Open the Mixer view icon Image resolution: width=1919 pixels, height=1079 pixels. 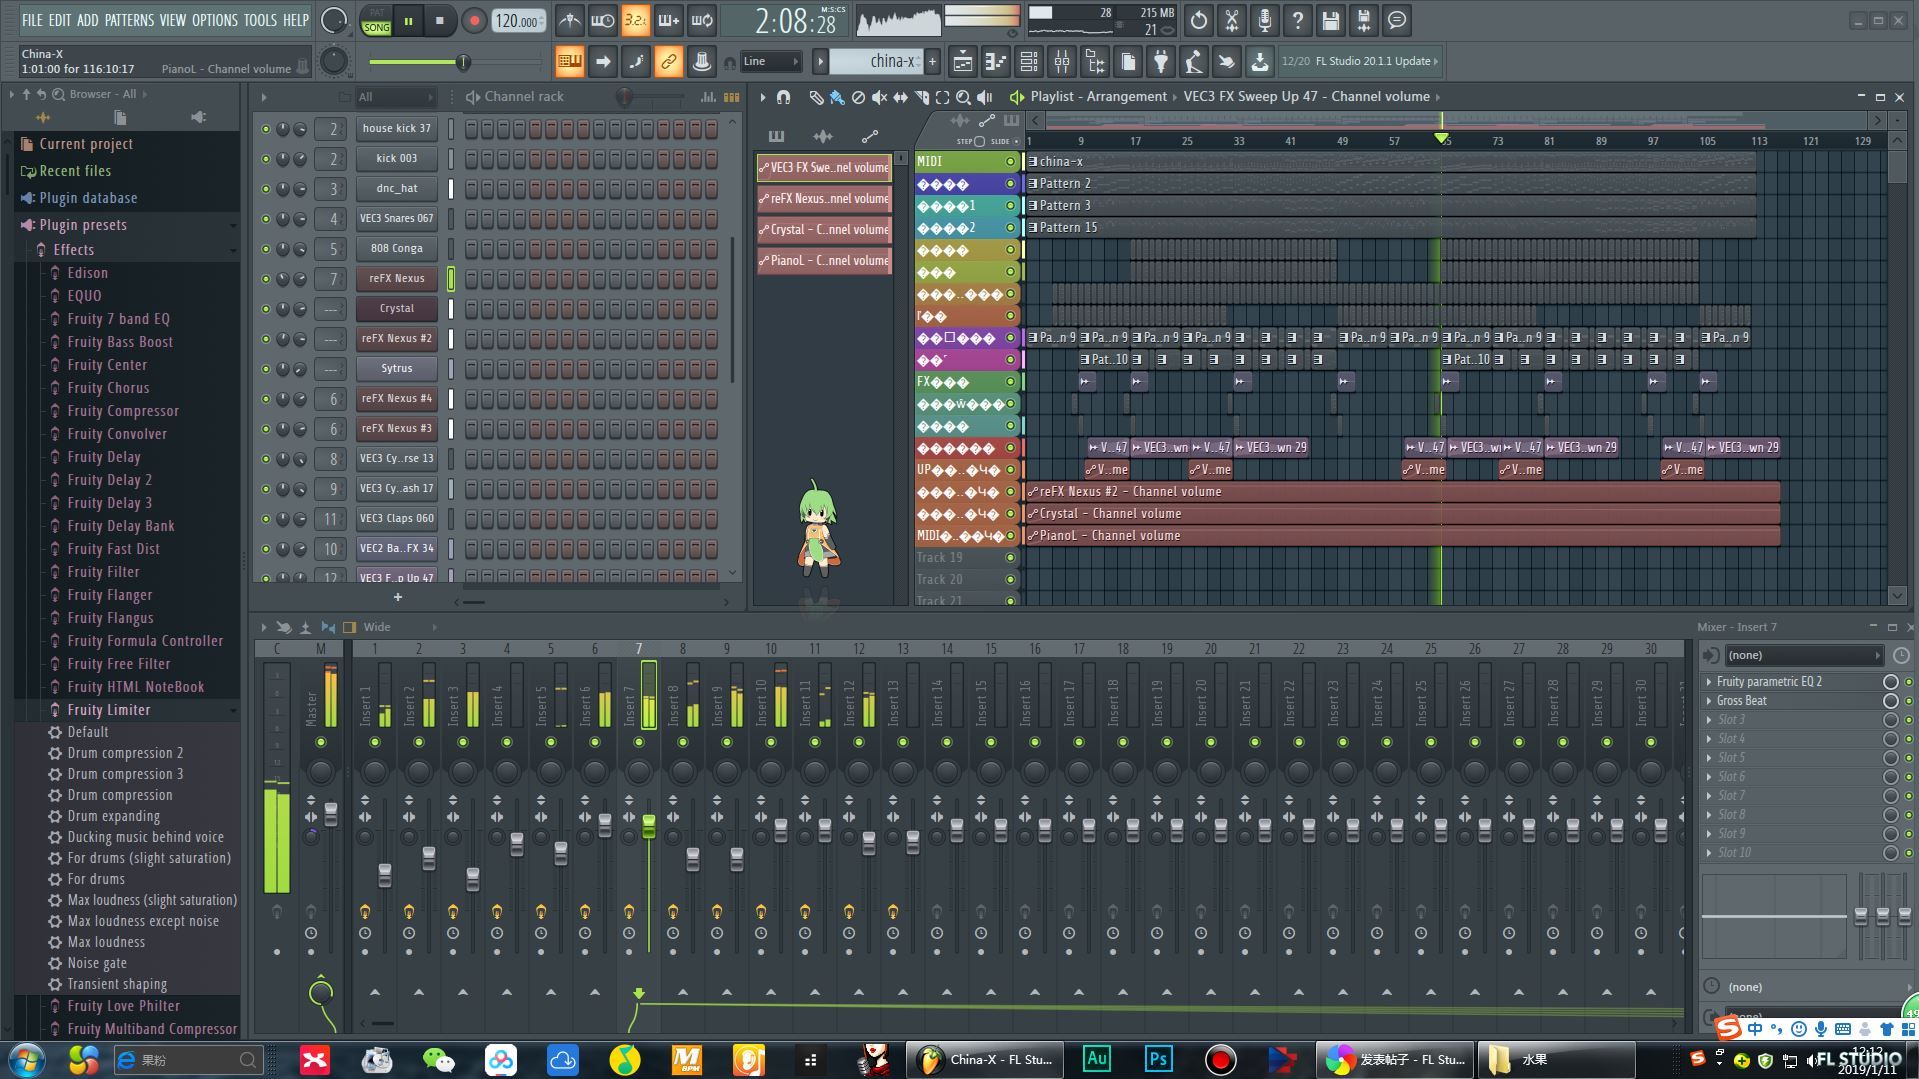pyautogui.click(x=1062, y=62)
